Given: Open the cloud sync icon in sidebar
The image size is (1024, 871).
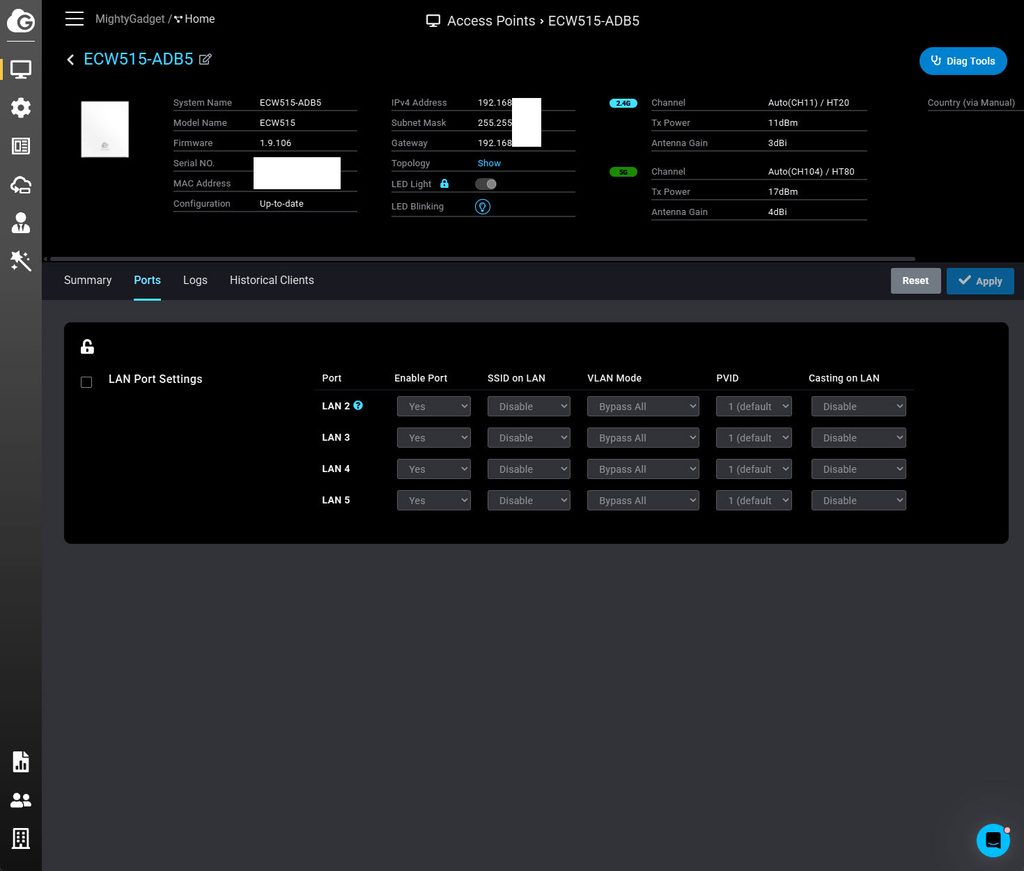Looking at the screenshot, I should [x=21, y=185].
